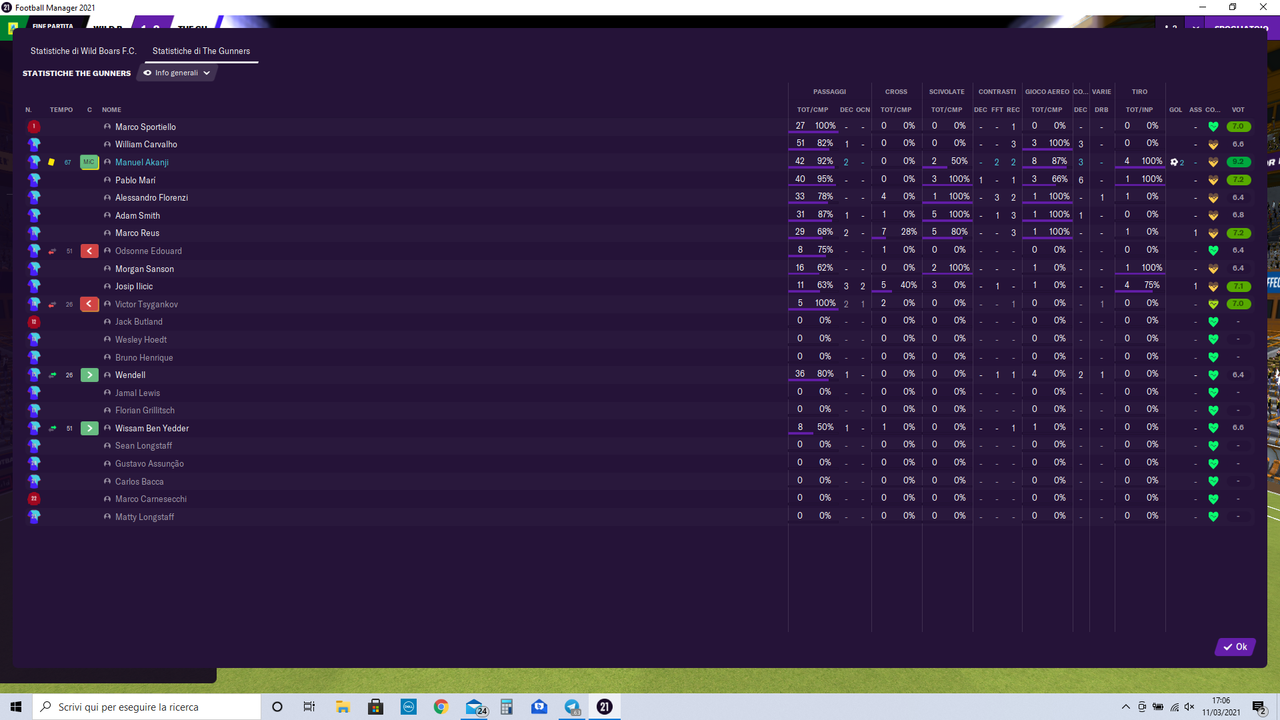
Task: Click green substituted-on arrow for Wissam Ben Yedder
Action: pos(89,428)
